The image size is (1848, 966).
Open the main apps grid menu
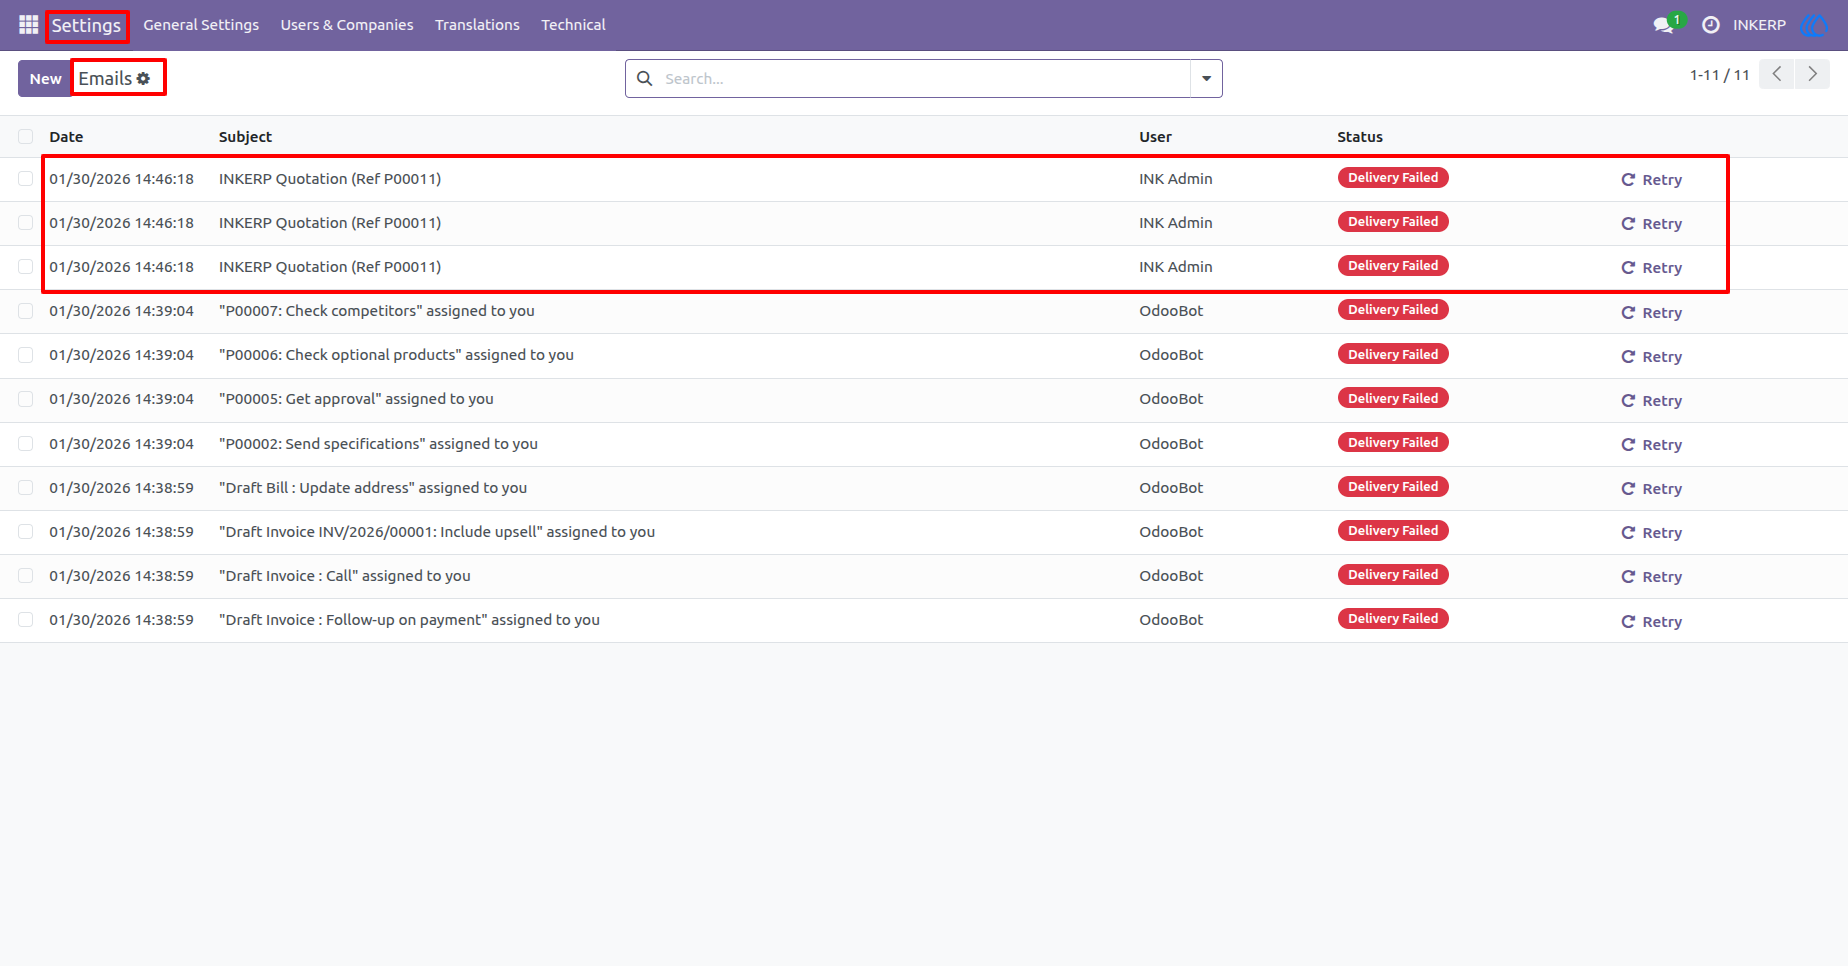[x=28, y=25]
